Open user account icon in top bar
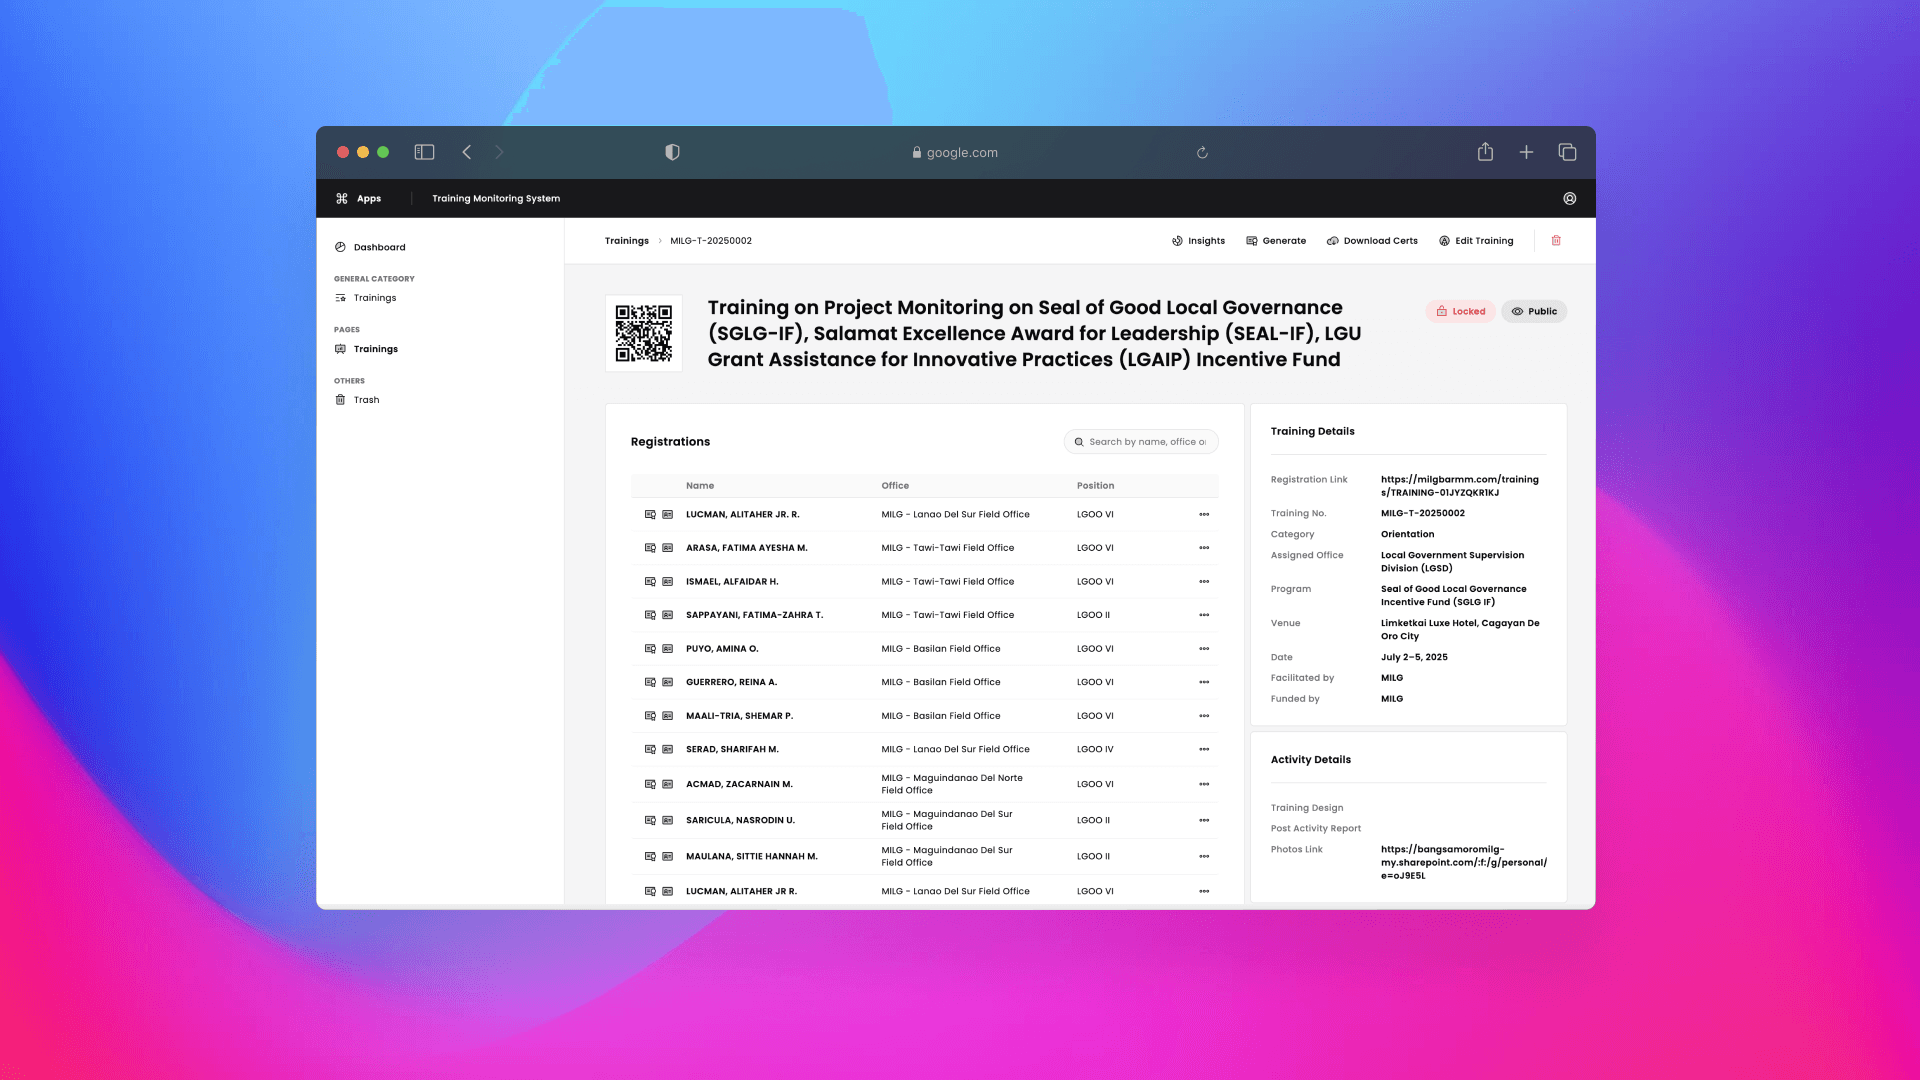Viewport: 1920px width, 1080px height. pos(1570,199)
